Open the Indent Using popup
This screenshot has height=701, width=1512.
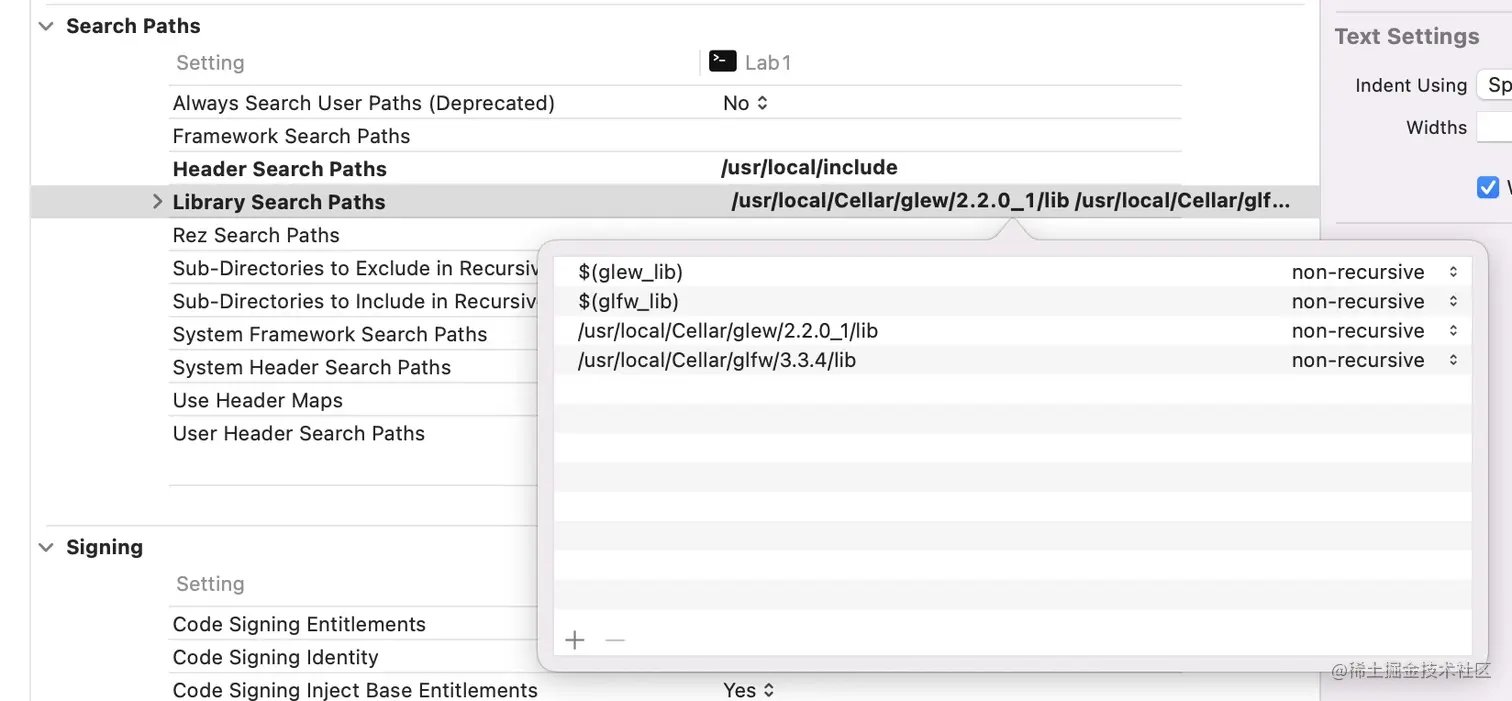point(1494,85)
